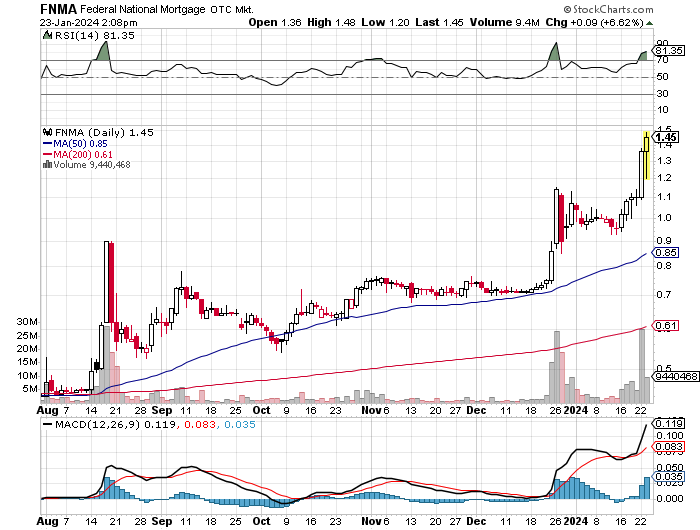Click the 1.0 price axis label
This screenshot has width=700, height=530.
(664, 218)
